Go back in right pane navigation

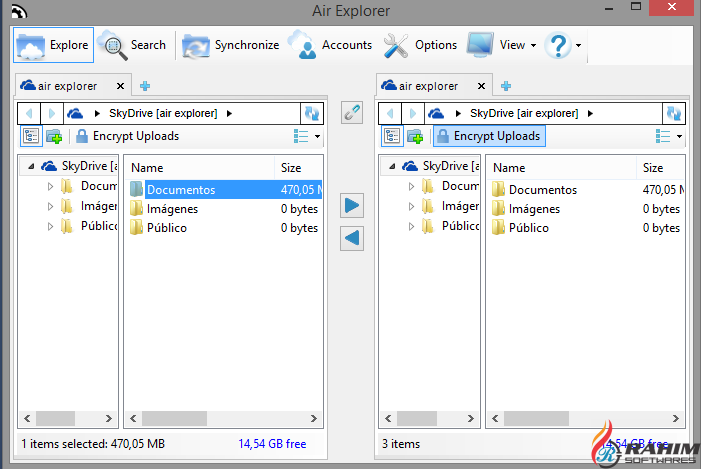click(x=390, y=114)
